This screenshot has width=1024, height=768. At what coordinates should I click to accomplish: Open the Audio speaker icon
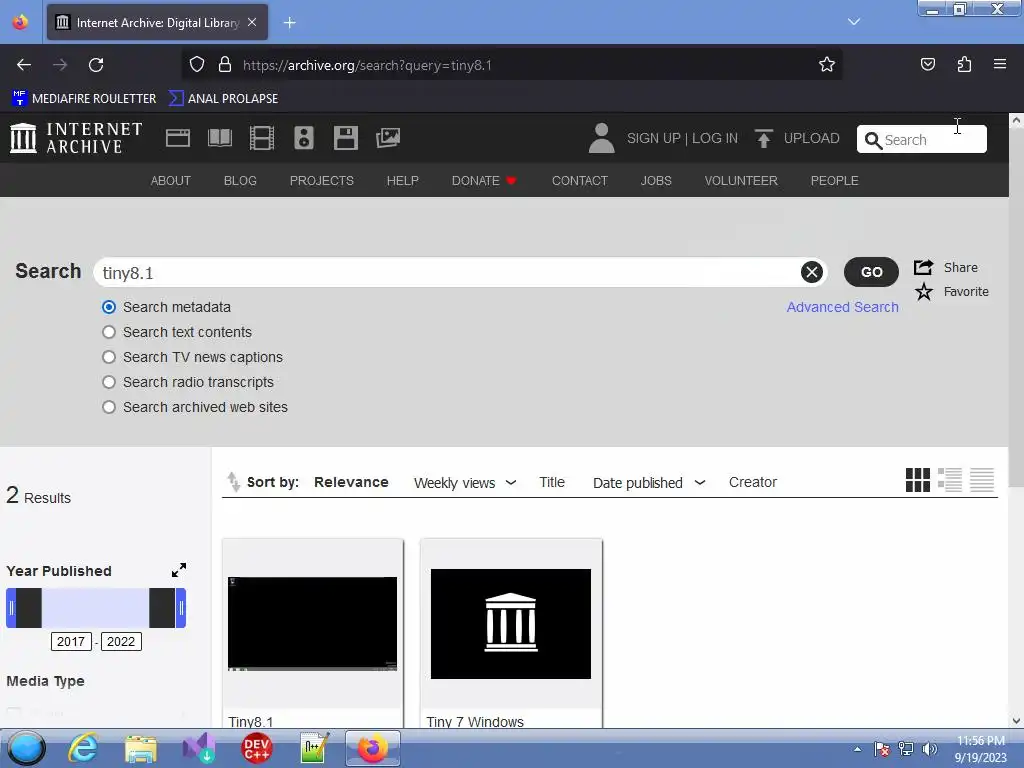(304, 138)
